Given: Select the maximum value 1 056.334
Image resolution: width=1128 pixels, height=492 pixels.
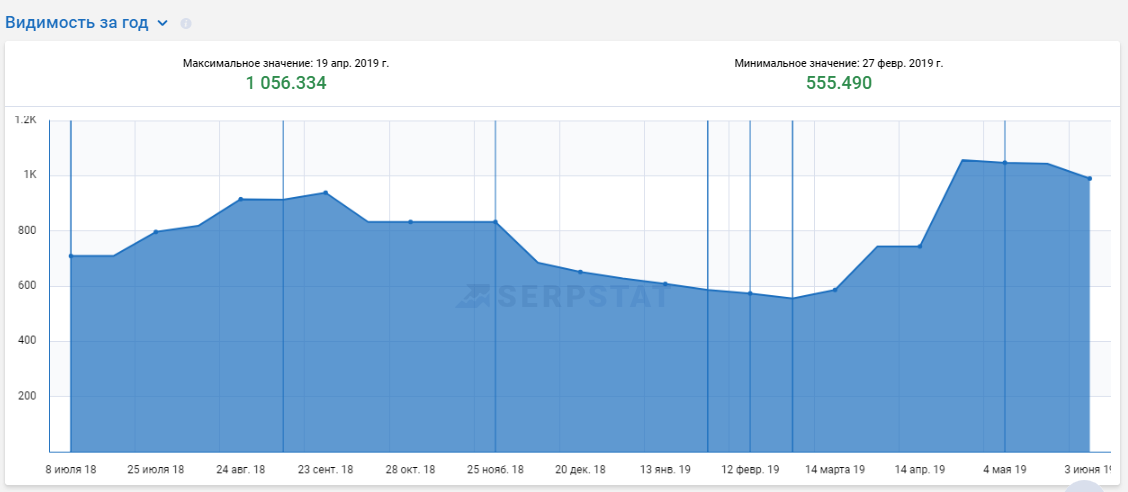Looking at the screenshot, I should point(286,83).
